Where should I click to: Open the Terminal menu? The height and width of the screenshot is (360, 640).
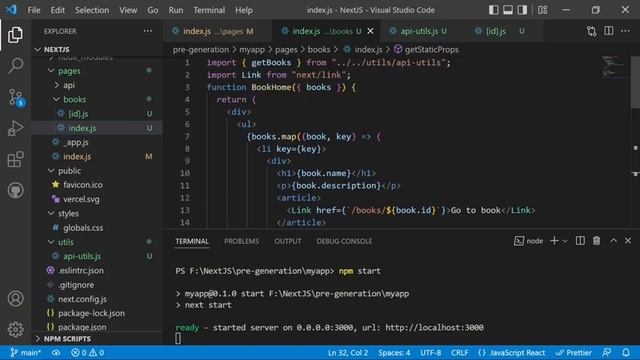click(209, 10)
